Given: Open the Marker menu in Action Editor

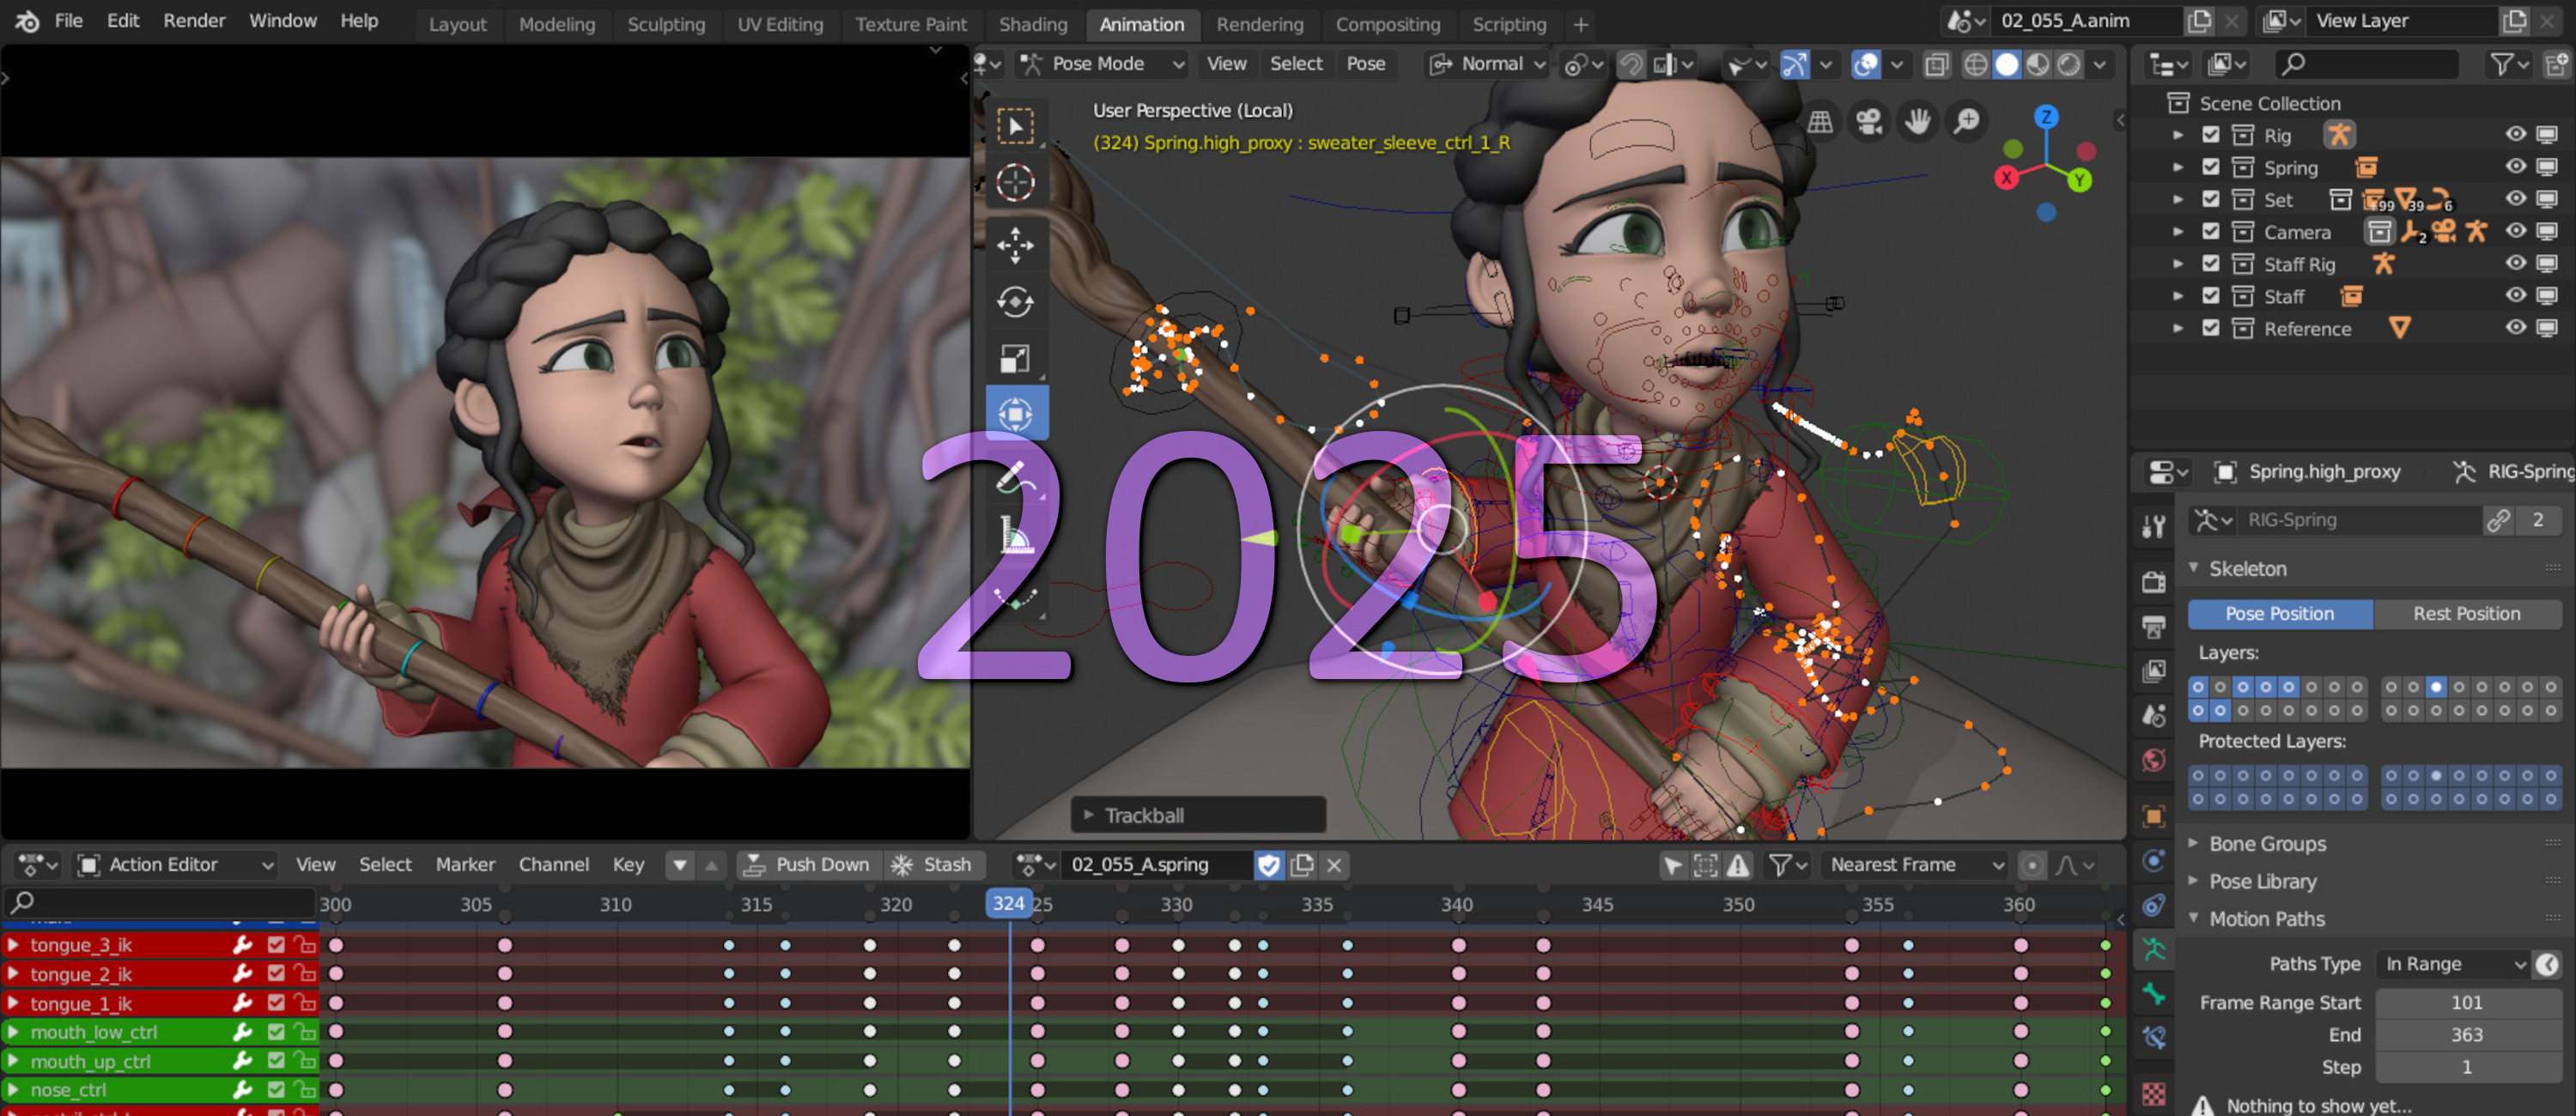Looking at the screenshot, I should [x=465, y=865].
